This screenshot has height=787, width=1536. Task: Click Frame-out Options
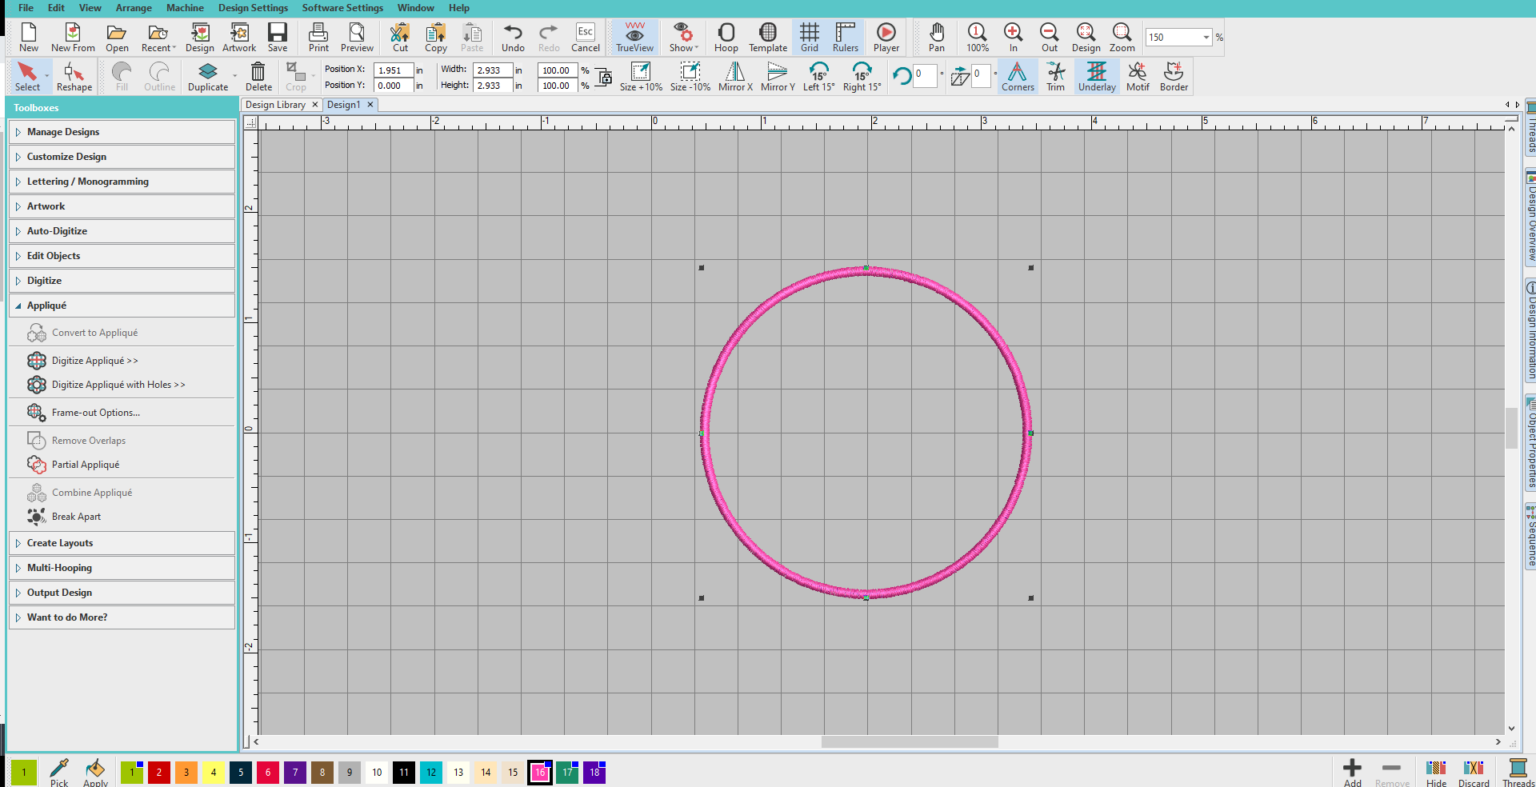pyautogui.click(x=95, y=413)
